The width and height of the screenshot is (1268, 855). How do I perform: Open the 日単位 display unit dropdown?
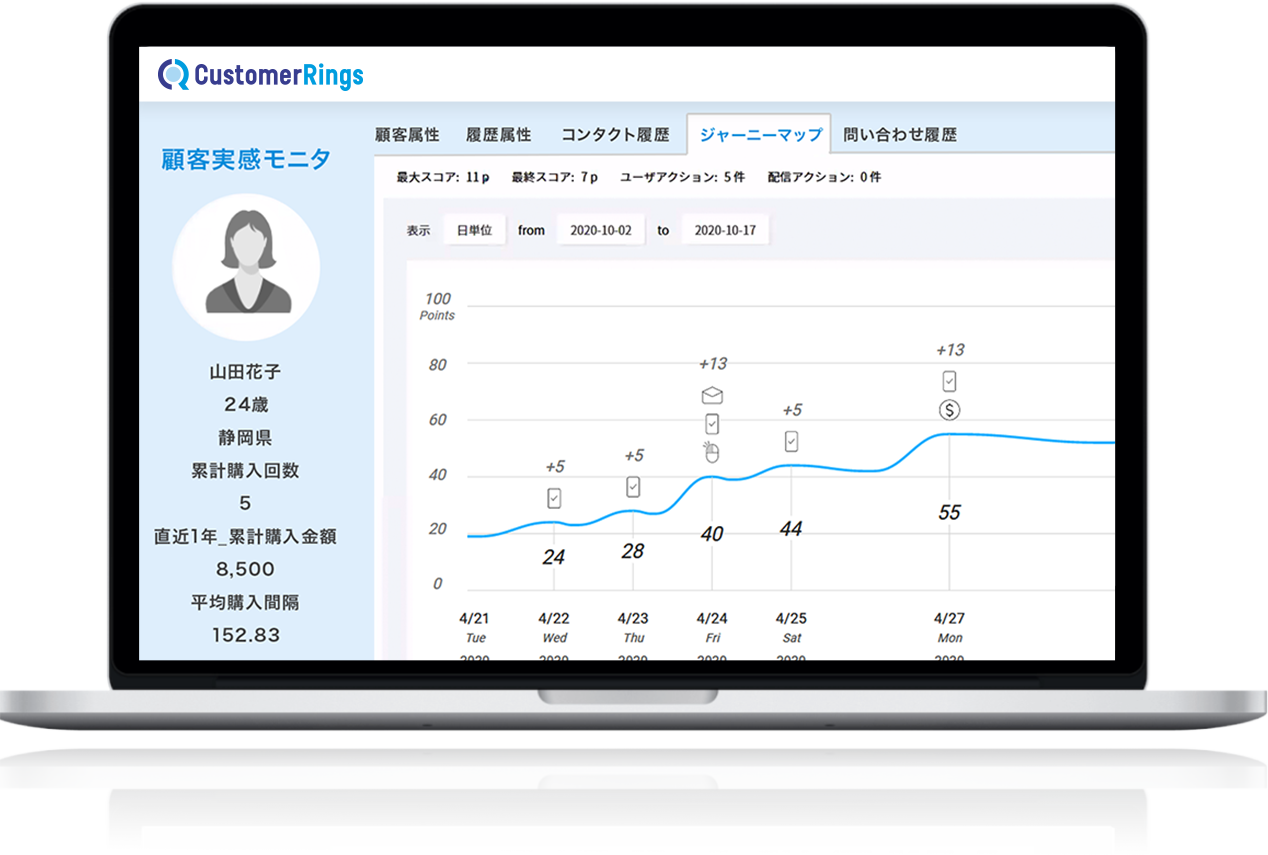click(x=474, y=230)
